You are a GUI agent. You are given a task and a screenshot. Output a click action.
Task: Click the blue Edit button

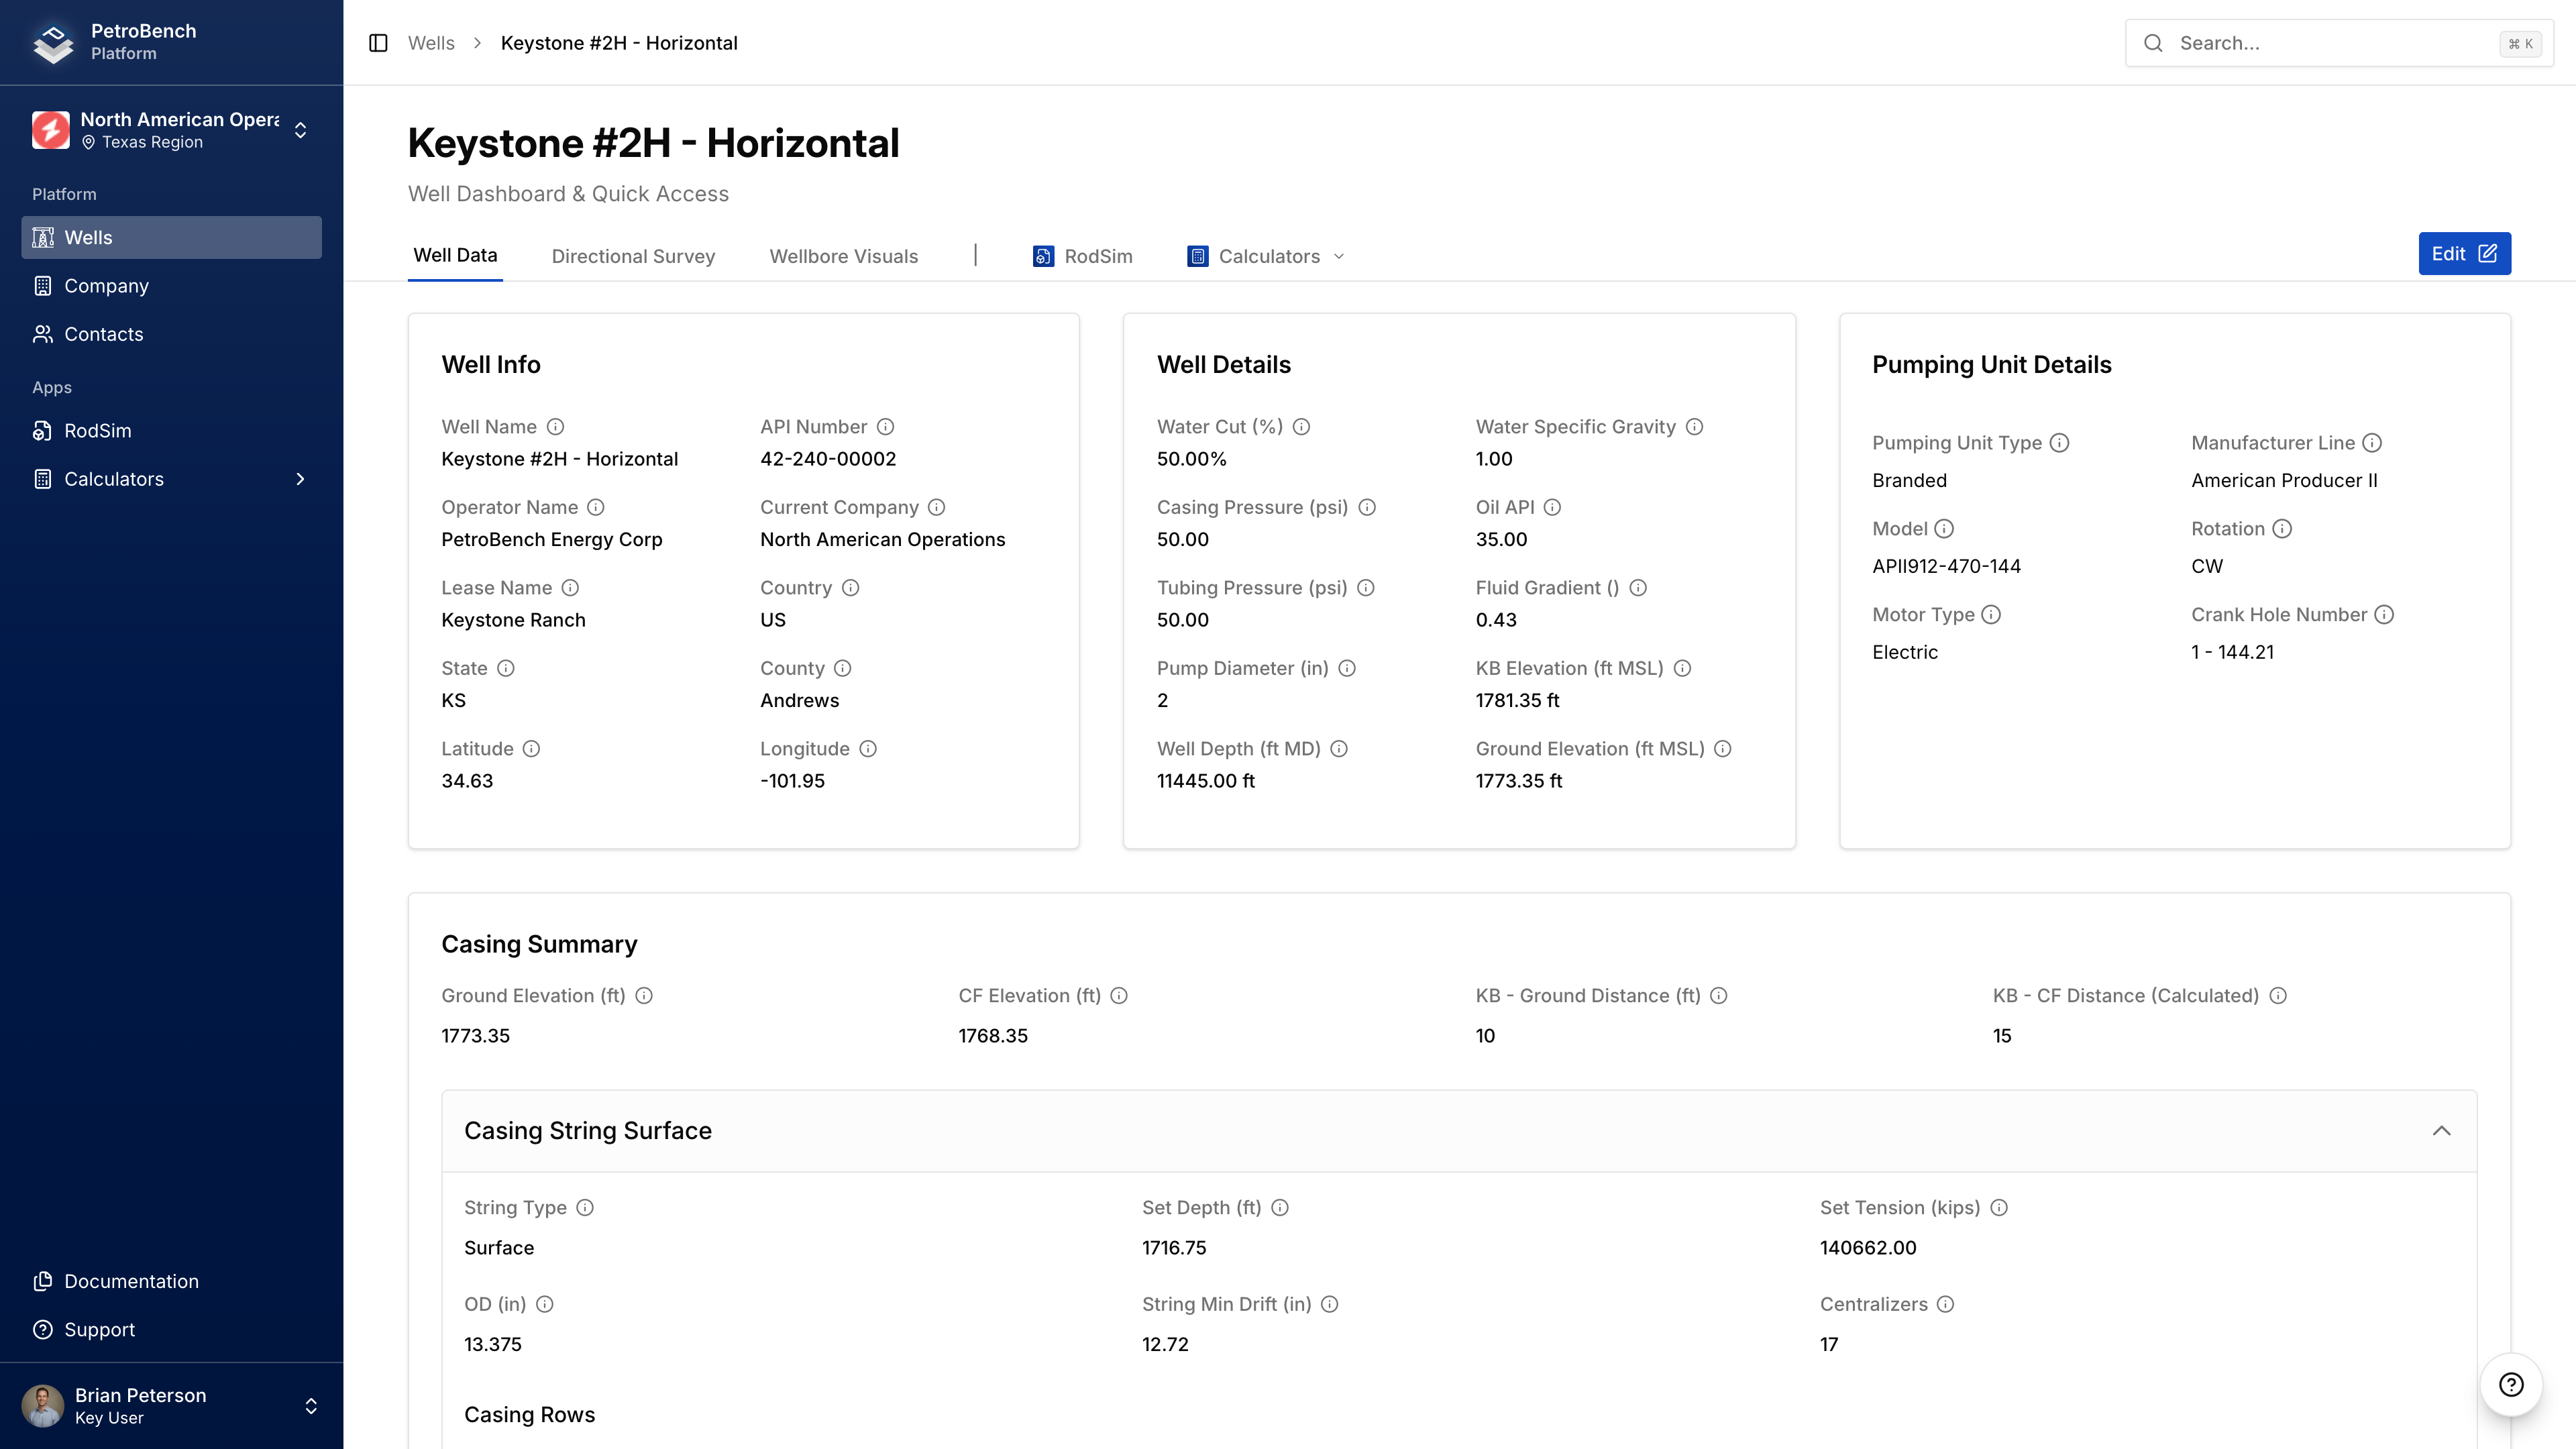click(x=2463, y=254)
